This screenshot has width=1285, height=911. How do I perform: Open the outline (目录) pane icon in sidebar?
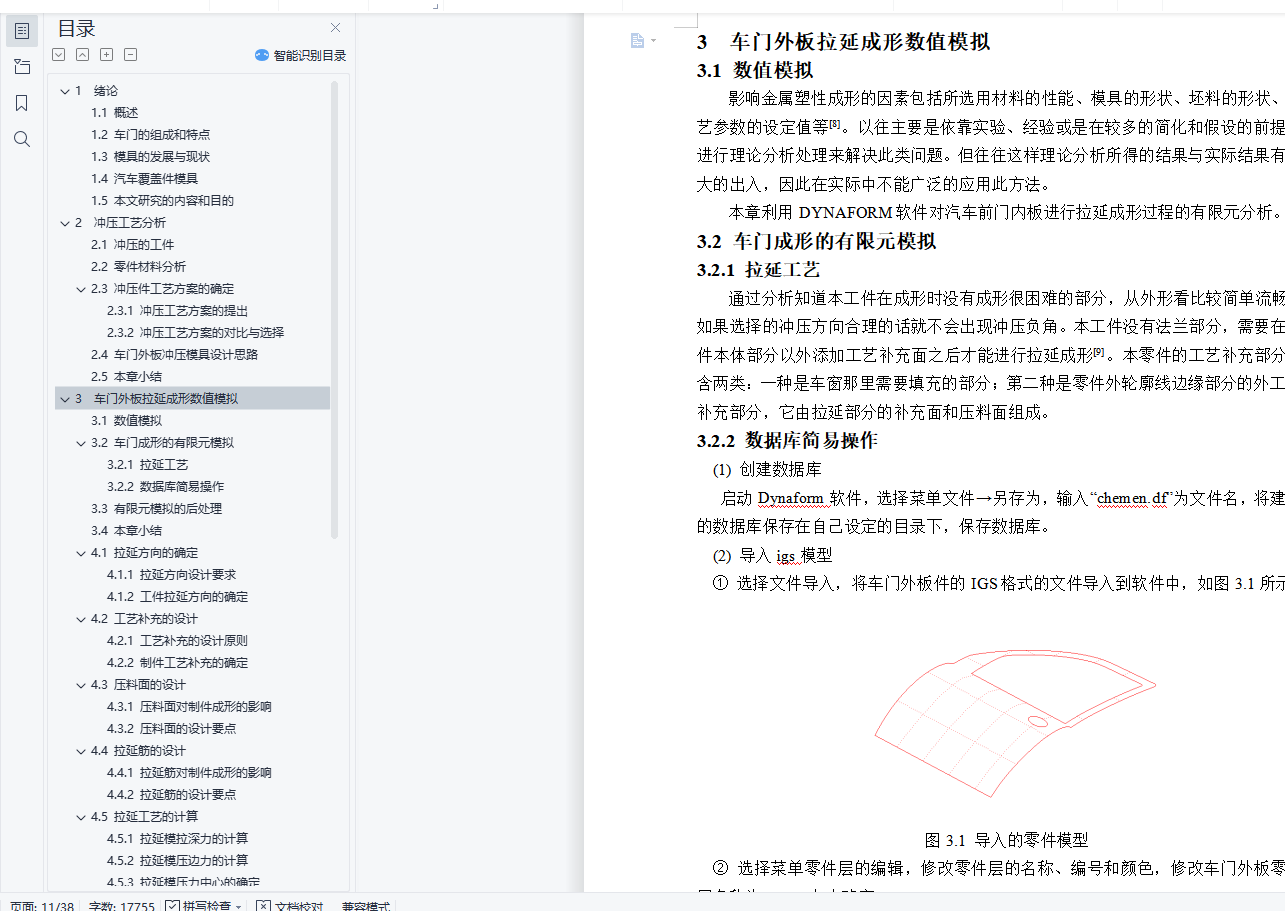22,31
